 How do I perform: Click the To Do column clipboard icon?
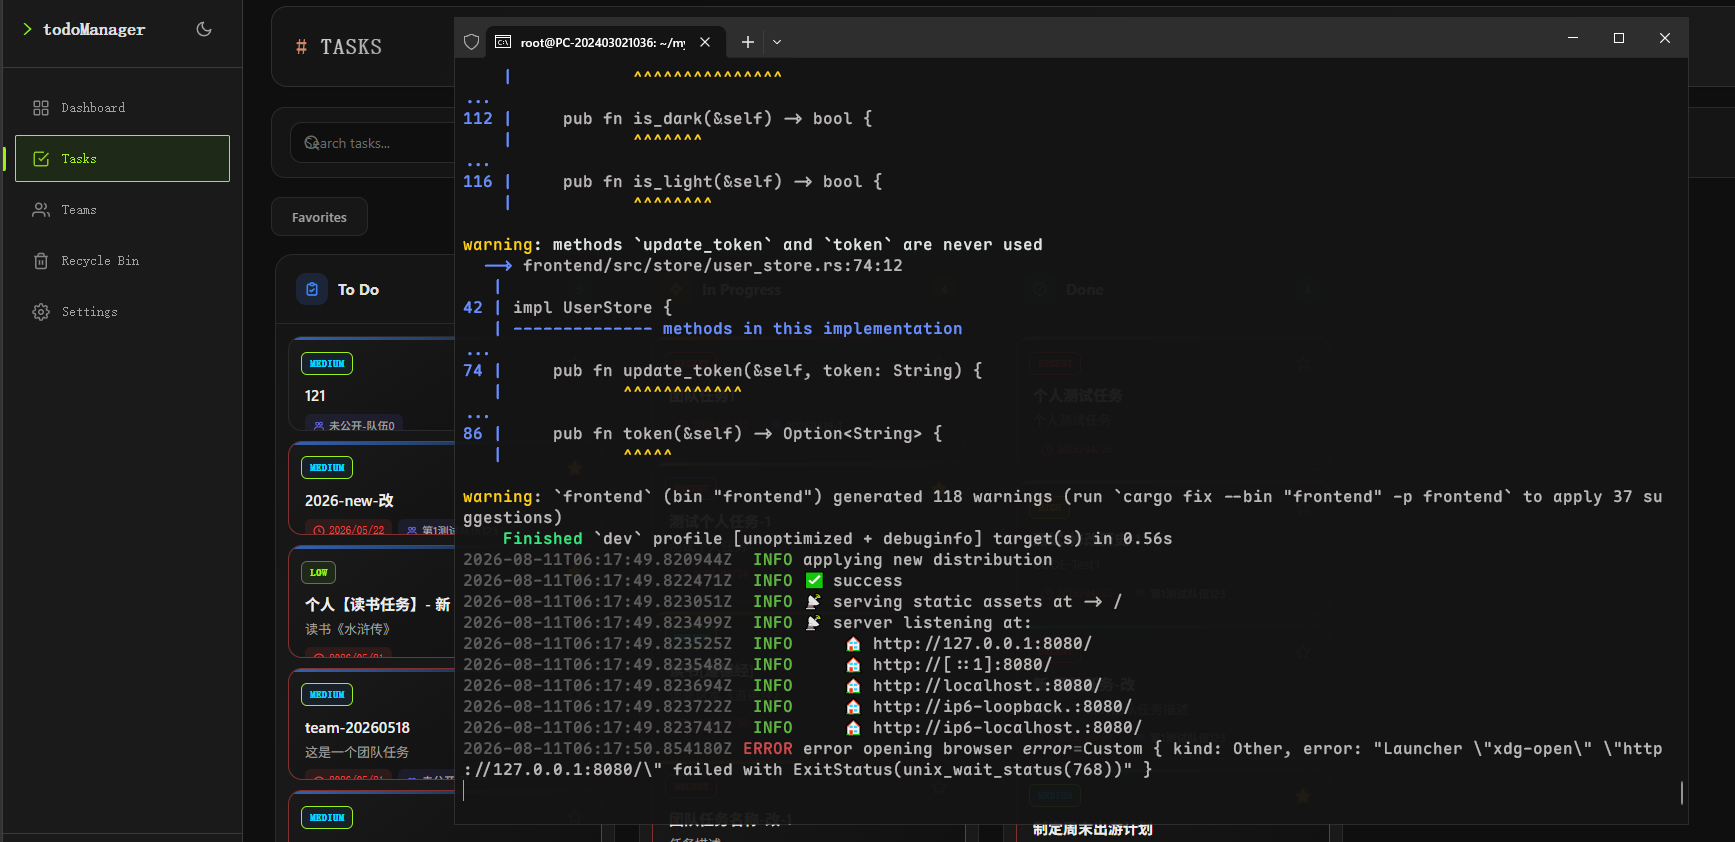[312, 289]
